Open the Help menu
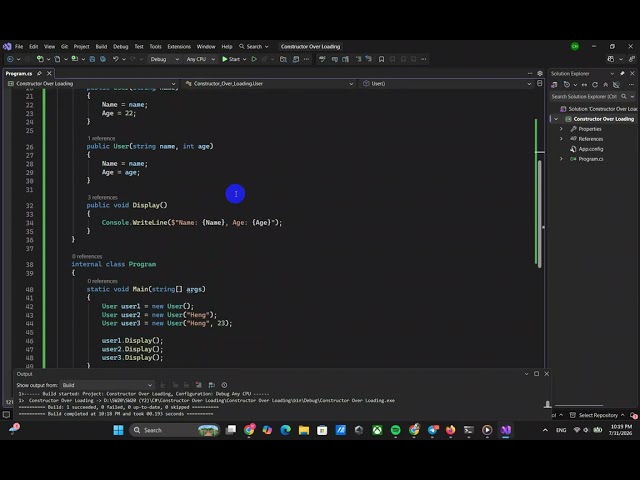Viewport: 640px width, 480px height. tap(227, 47)
